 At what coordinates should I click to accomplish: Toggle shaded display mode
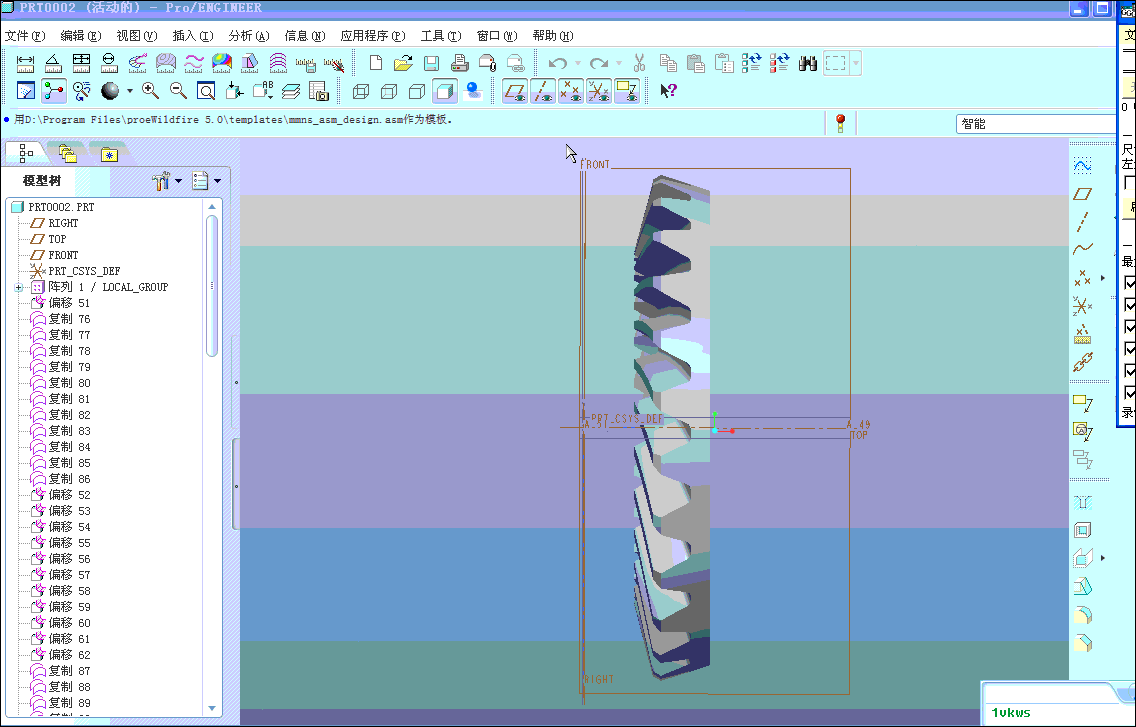pos(445,91)
